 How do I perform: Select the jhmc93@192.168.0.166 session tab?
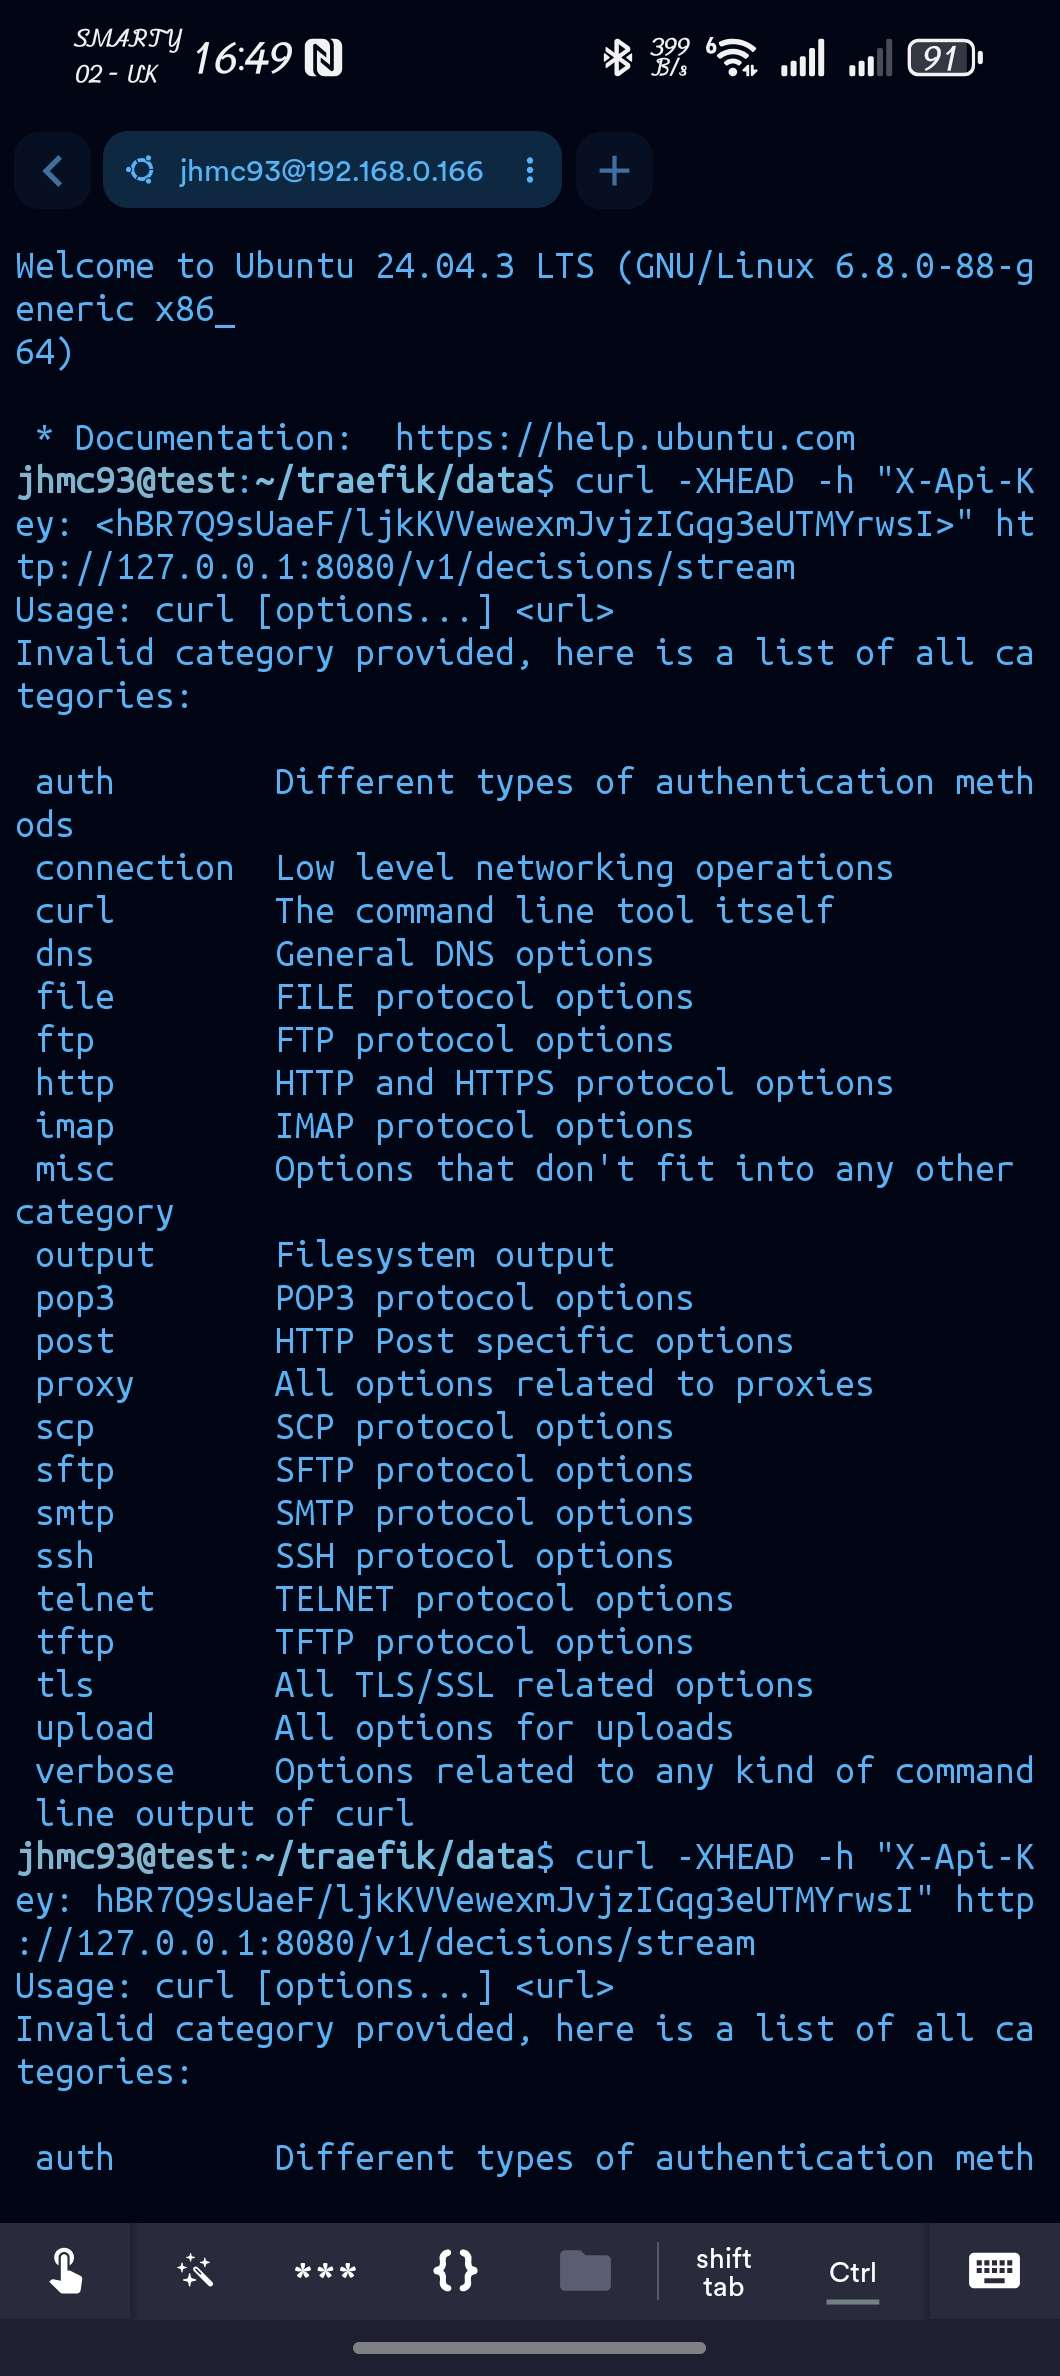[330, 171]
